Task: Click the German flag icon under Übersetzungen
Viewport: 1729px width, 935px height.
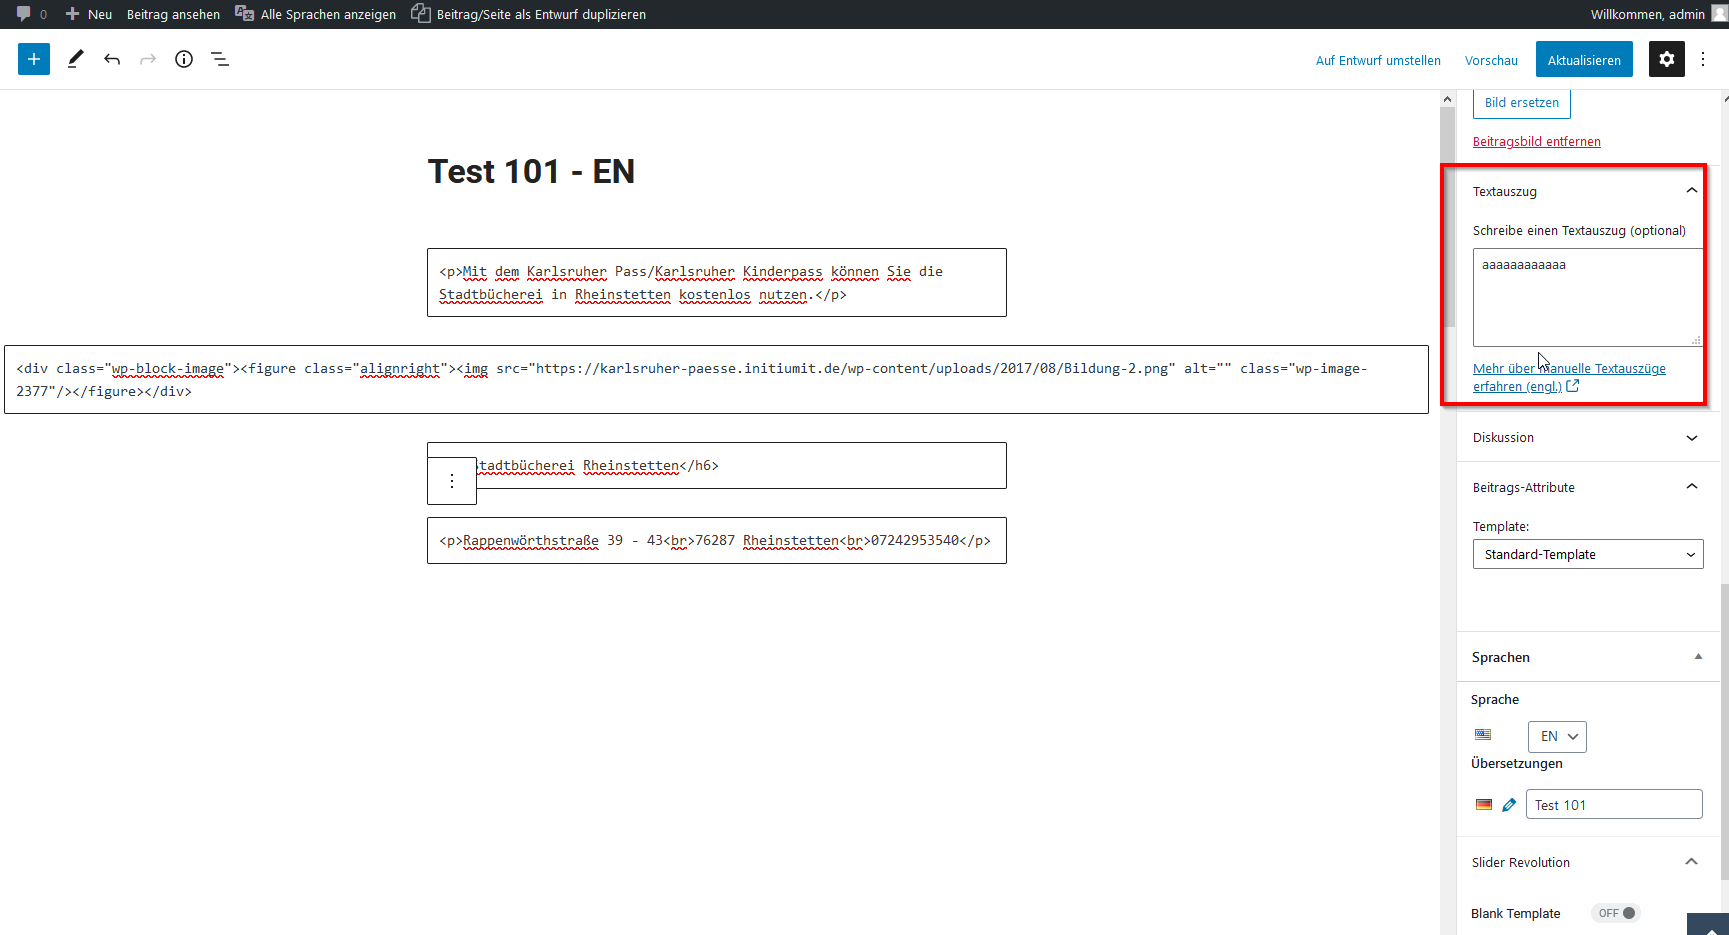Action: point(1484,805)
